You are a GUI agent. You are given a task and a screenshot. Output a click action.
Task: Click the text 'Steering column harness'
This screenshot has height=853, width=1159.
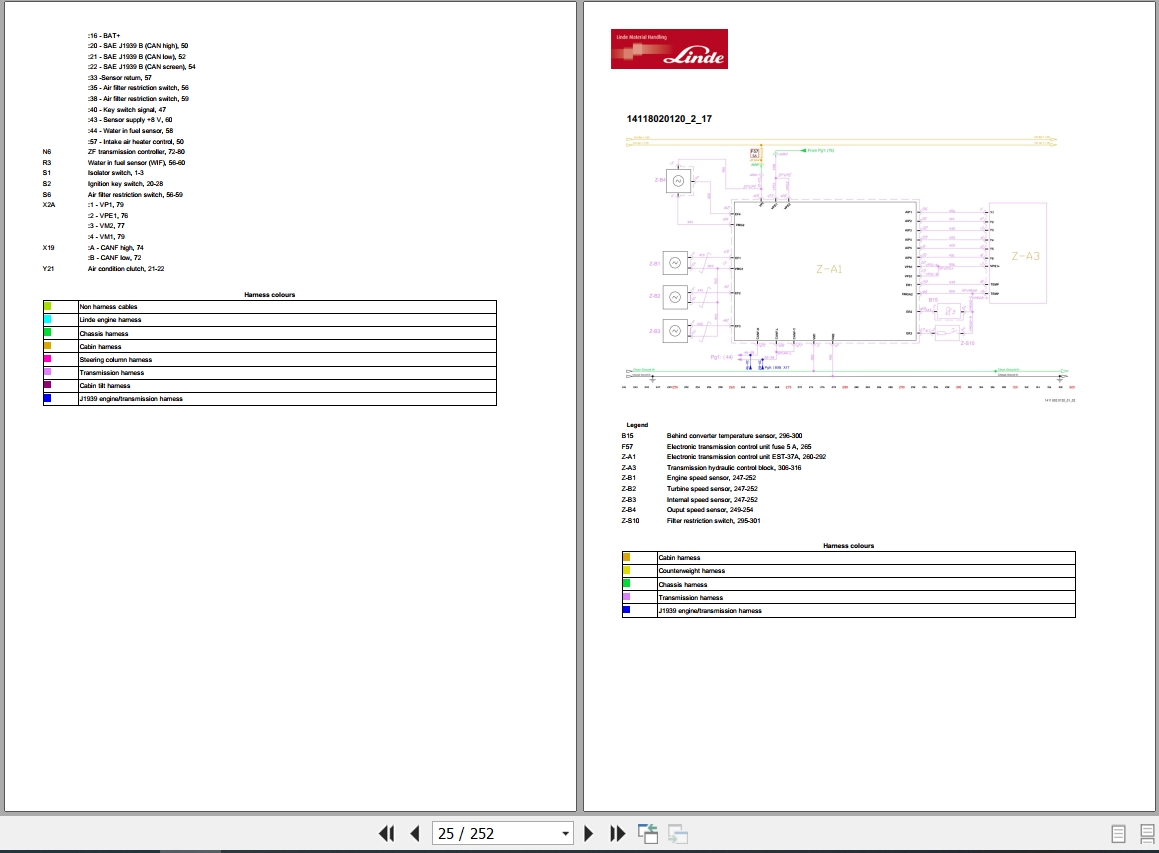(115, 360)
